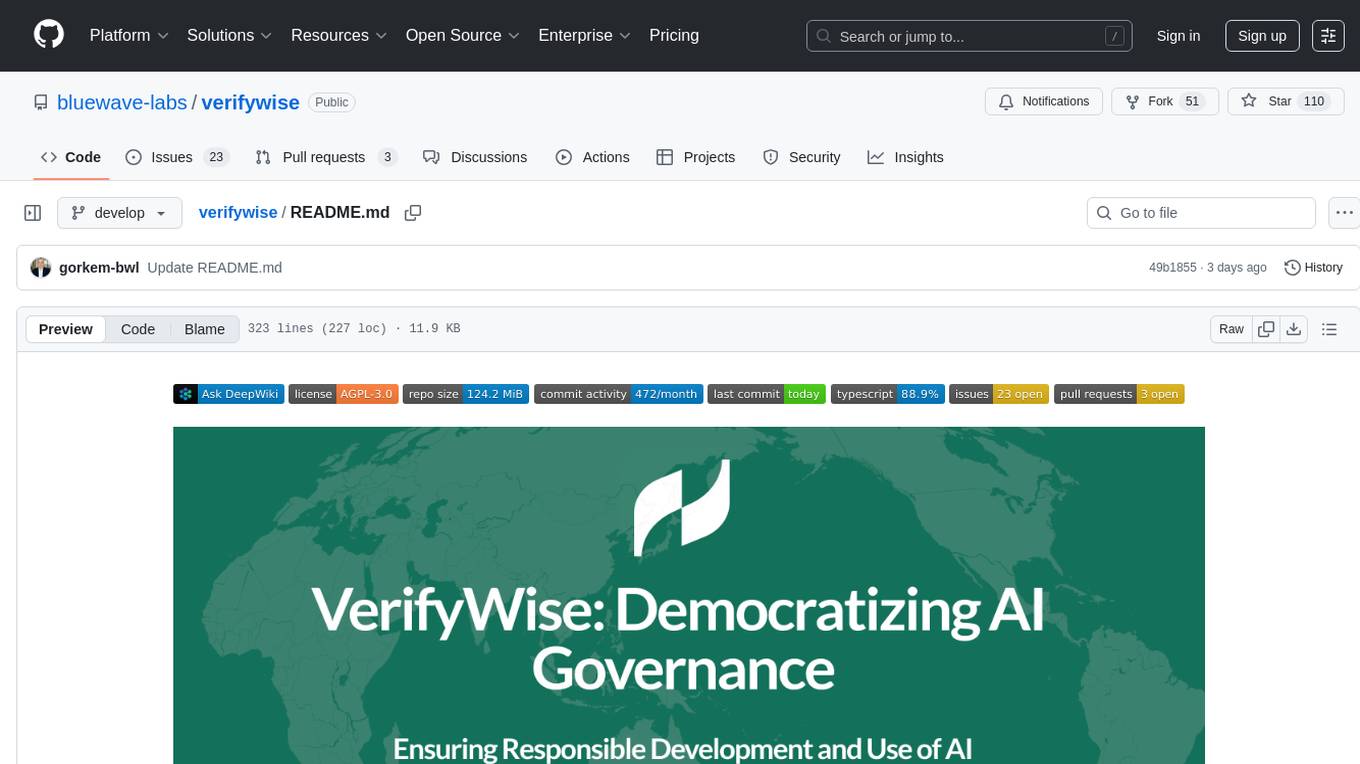Open the Platform menu

tap(129, 35)
